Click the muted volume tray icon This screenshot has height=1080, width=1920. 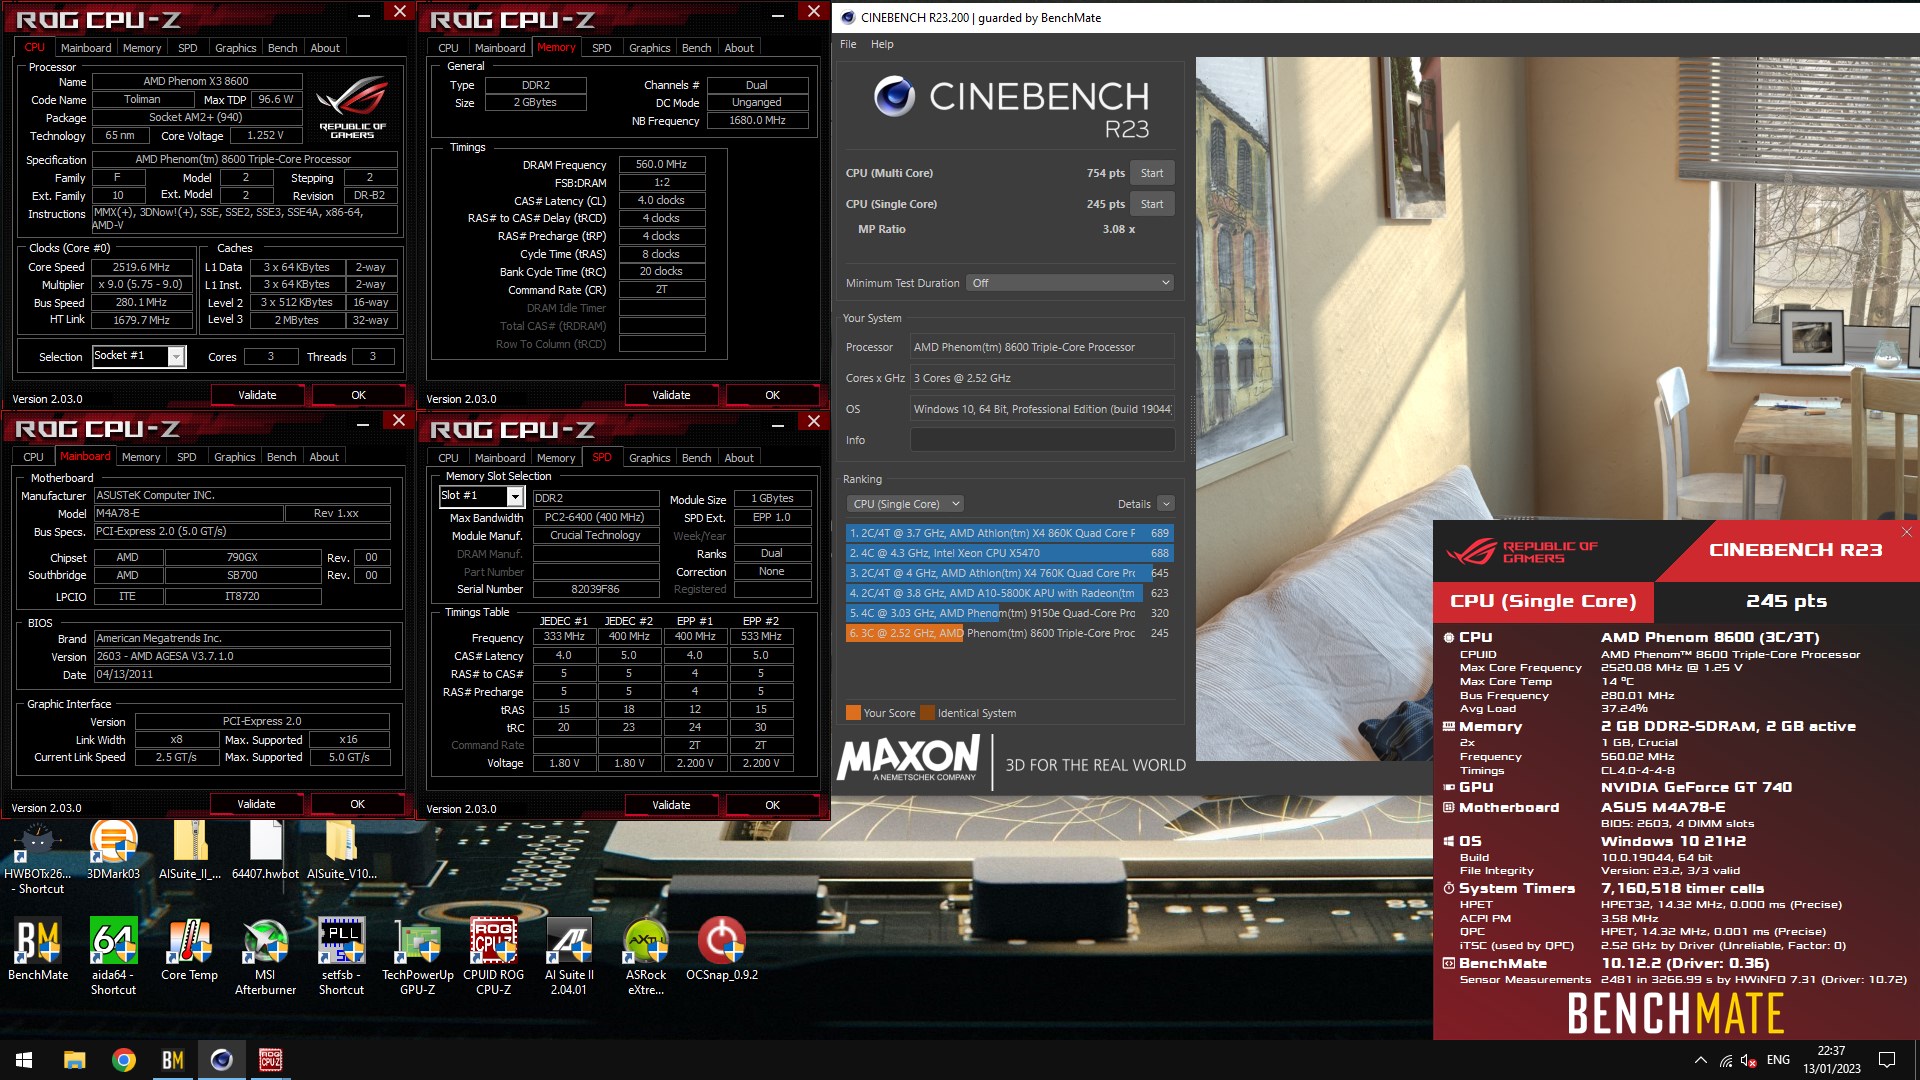coord(1749,1060)
